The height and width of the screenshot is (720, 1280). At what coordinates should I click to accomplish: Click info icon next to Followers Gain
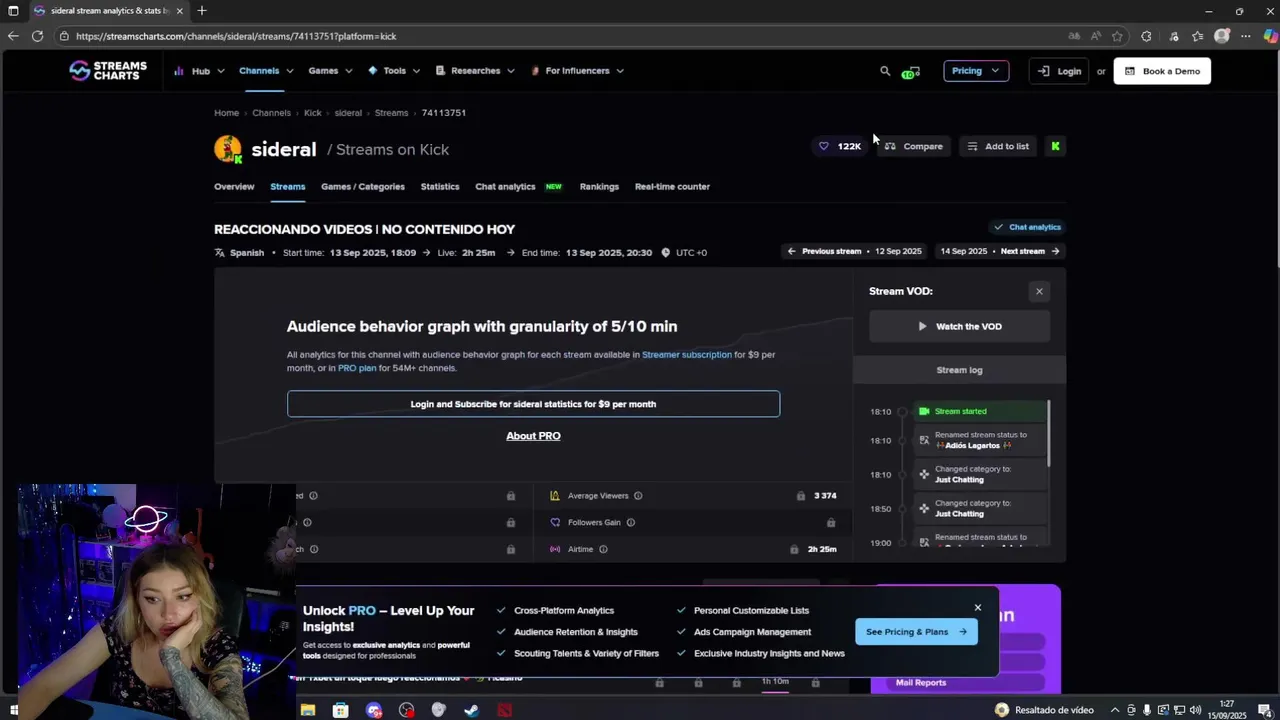tap(630, 522)
